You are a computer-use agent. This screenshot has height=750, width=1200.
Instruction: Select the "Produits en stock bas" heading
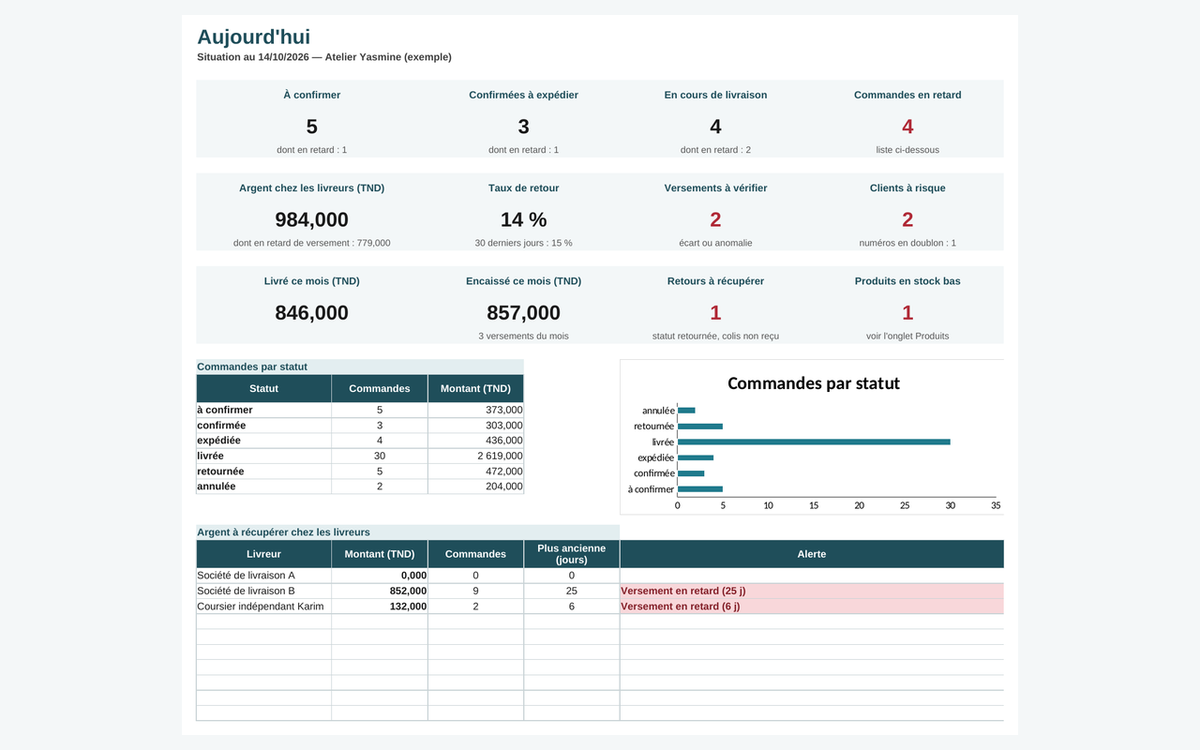point(908,281)
